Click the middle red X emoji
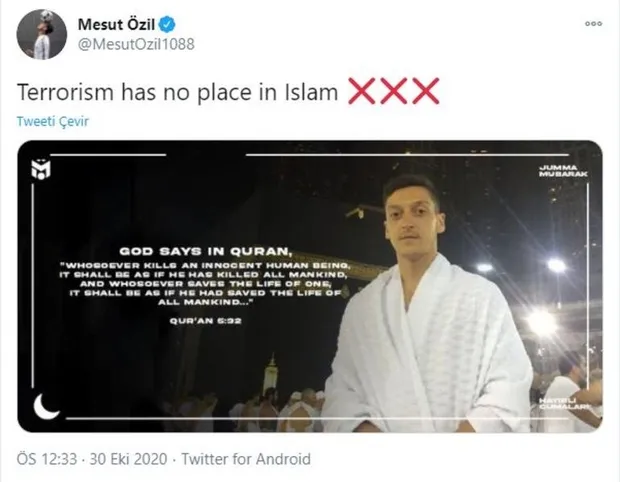Image resolution: width=620 pixels, height=482 pixels. [394, 91]
